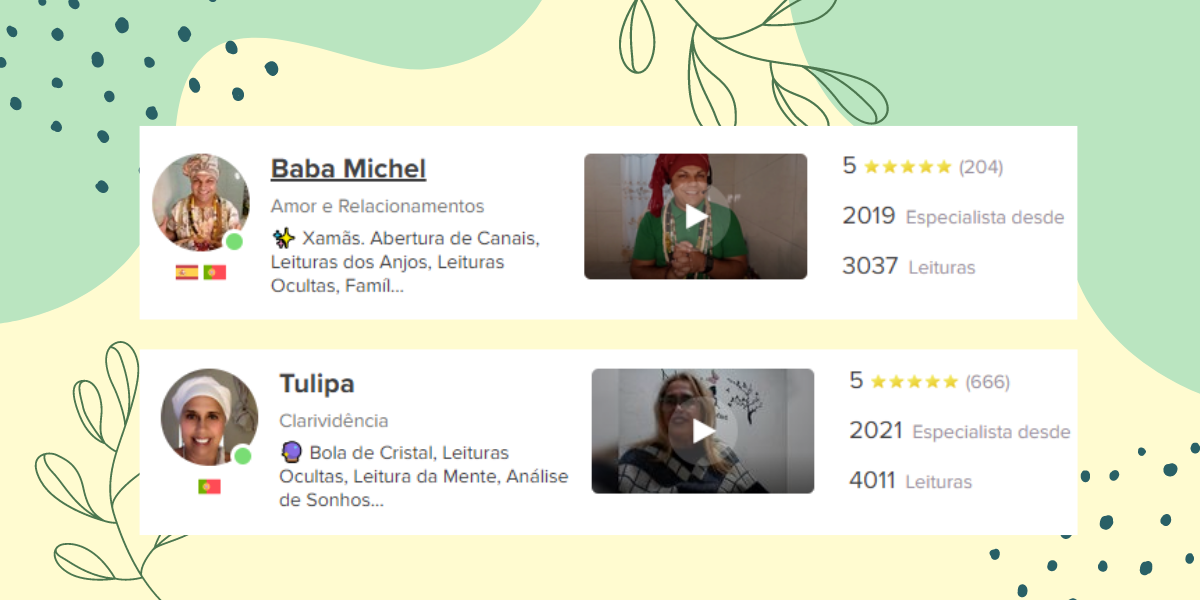Select Amor e Relacionamentos category text

click(x=377, y=206)
